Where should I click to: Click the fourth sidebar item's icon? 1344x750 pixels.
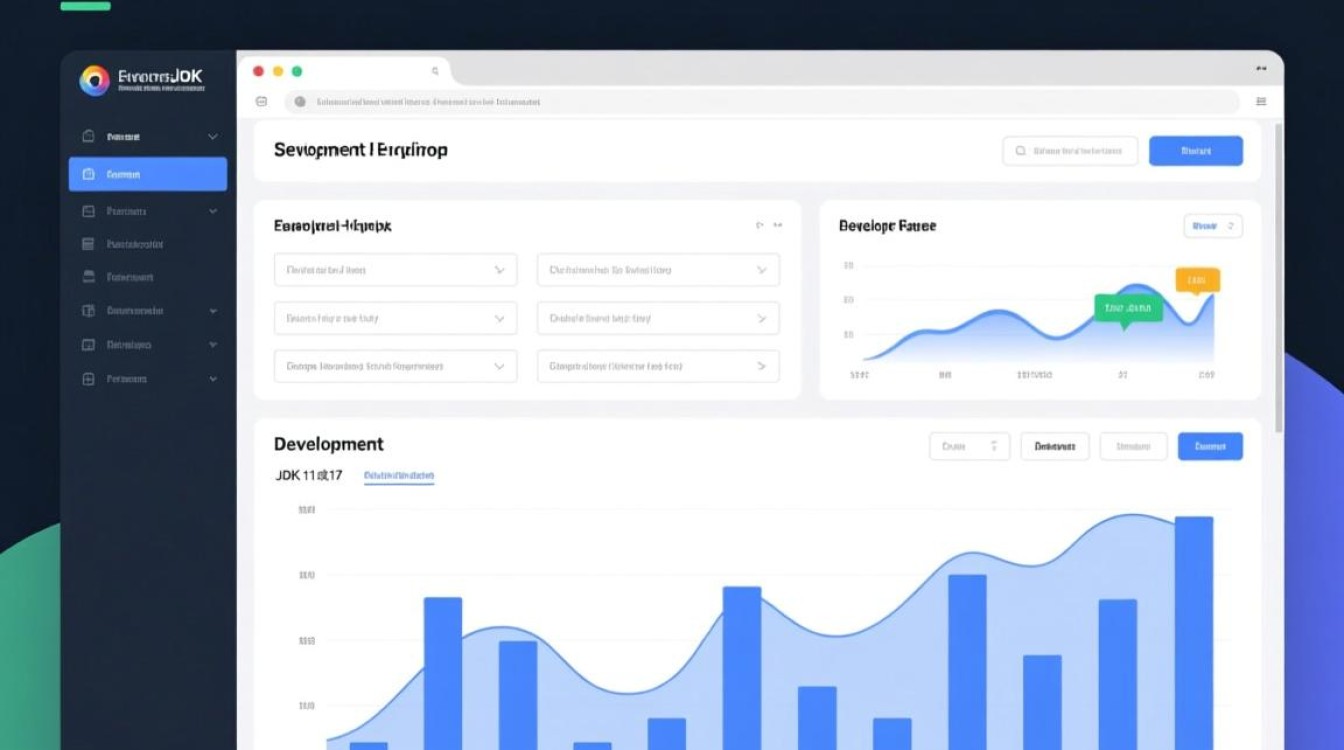click(x=88, y=244)
